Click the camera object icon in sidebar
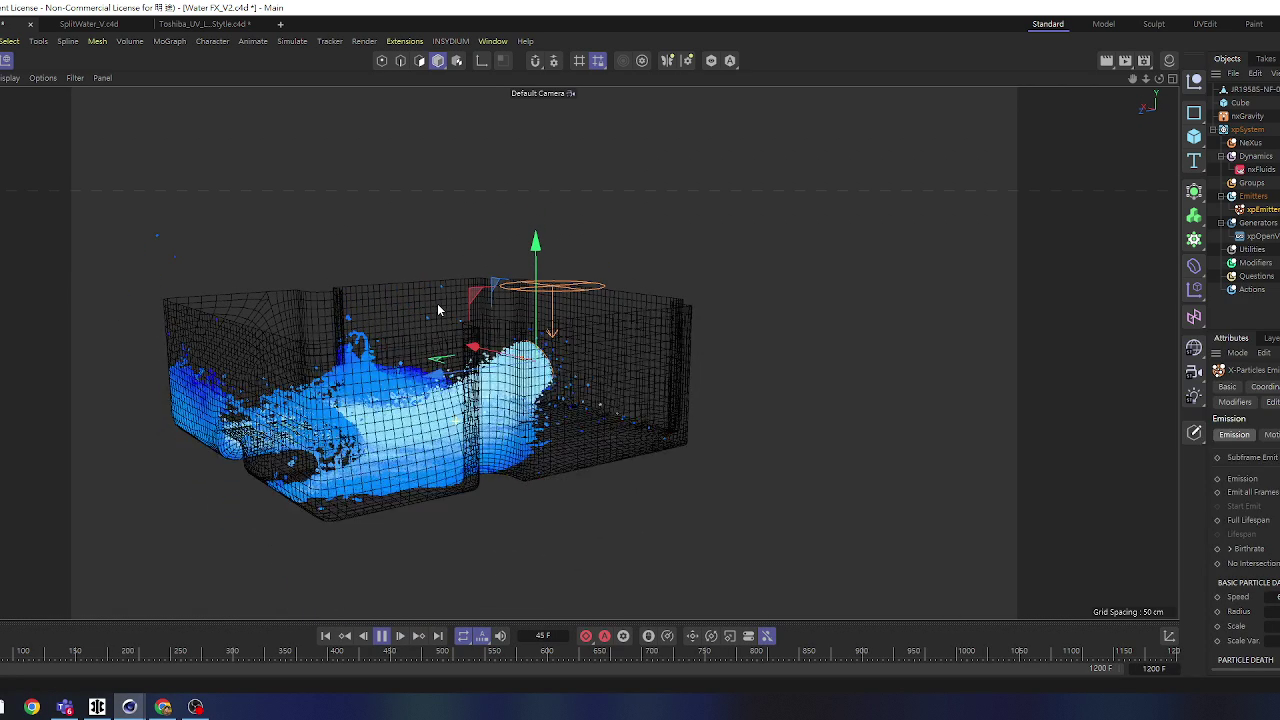This screenshot has width=1280, height=720. pyautogui.click(x=1194, y=372)
